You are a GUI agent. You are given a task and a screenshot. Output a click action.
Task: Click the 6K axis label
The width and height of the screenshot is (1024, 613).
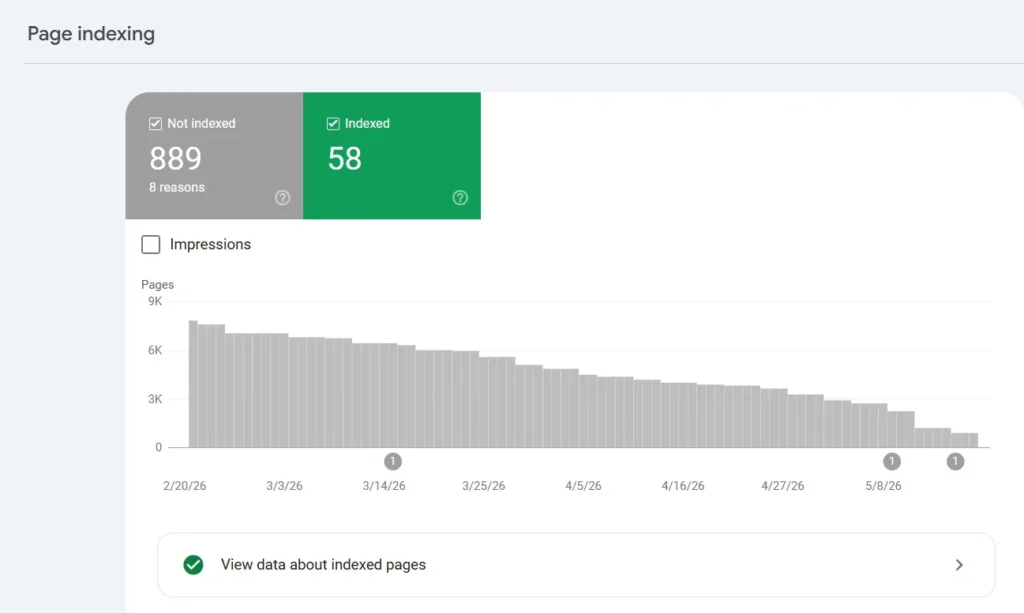pyautogui.click(x=155, y=351)
